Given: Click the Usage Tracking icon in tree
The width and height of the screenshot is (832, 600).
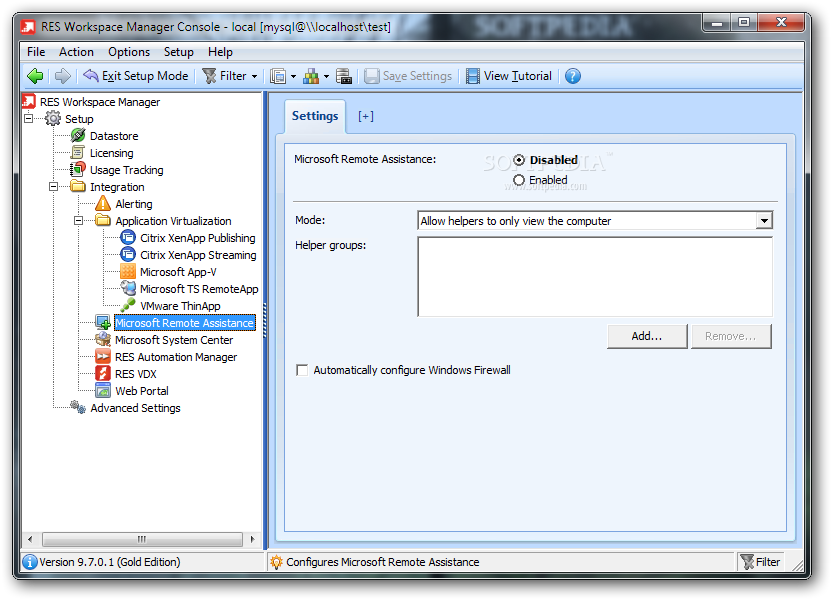Looking at the screenshot, I should (x=78, y=170).
